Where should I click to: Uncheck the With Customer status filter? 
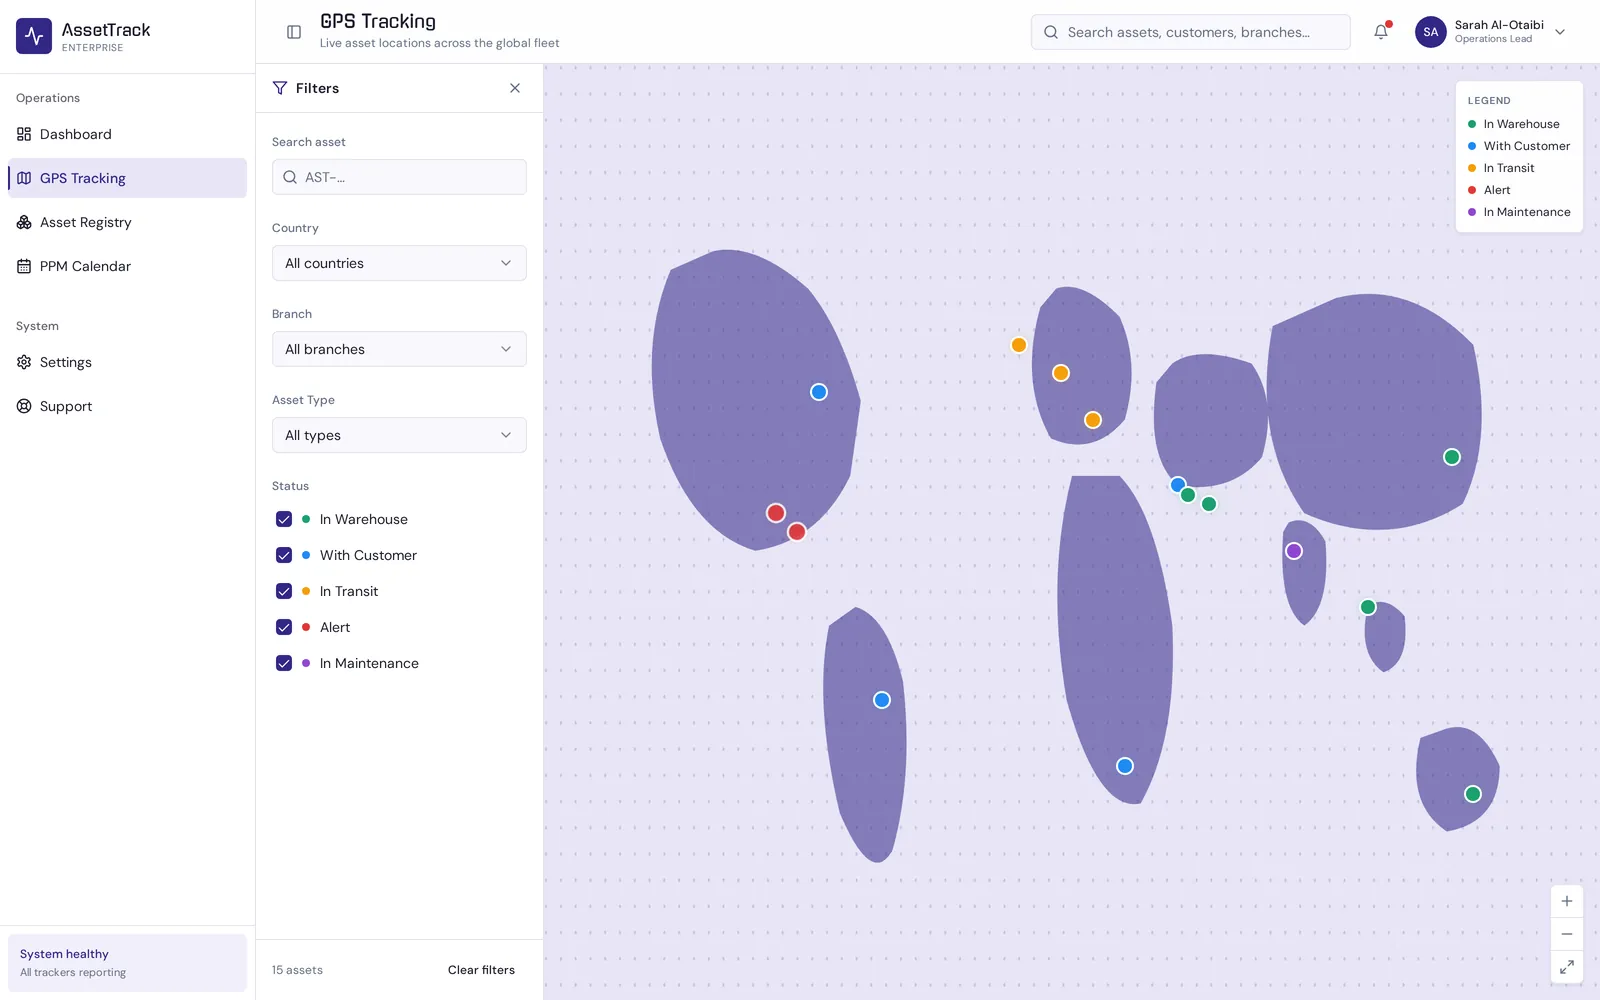(x=284, y=555)
